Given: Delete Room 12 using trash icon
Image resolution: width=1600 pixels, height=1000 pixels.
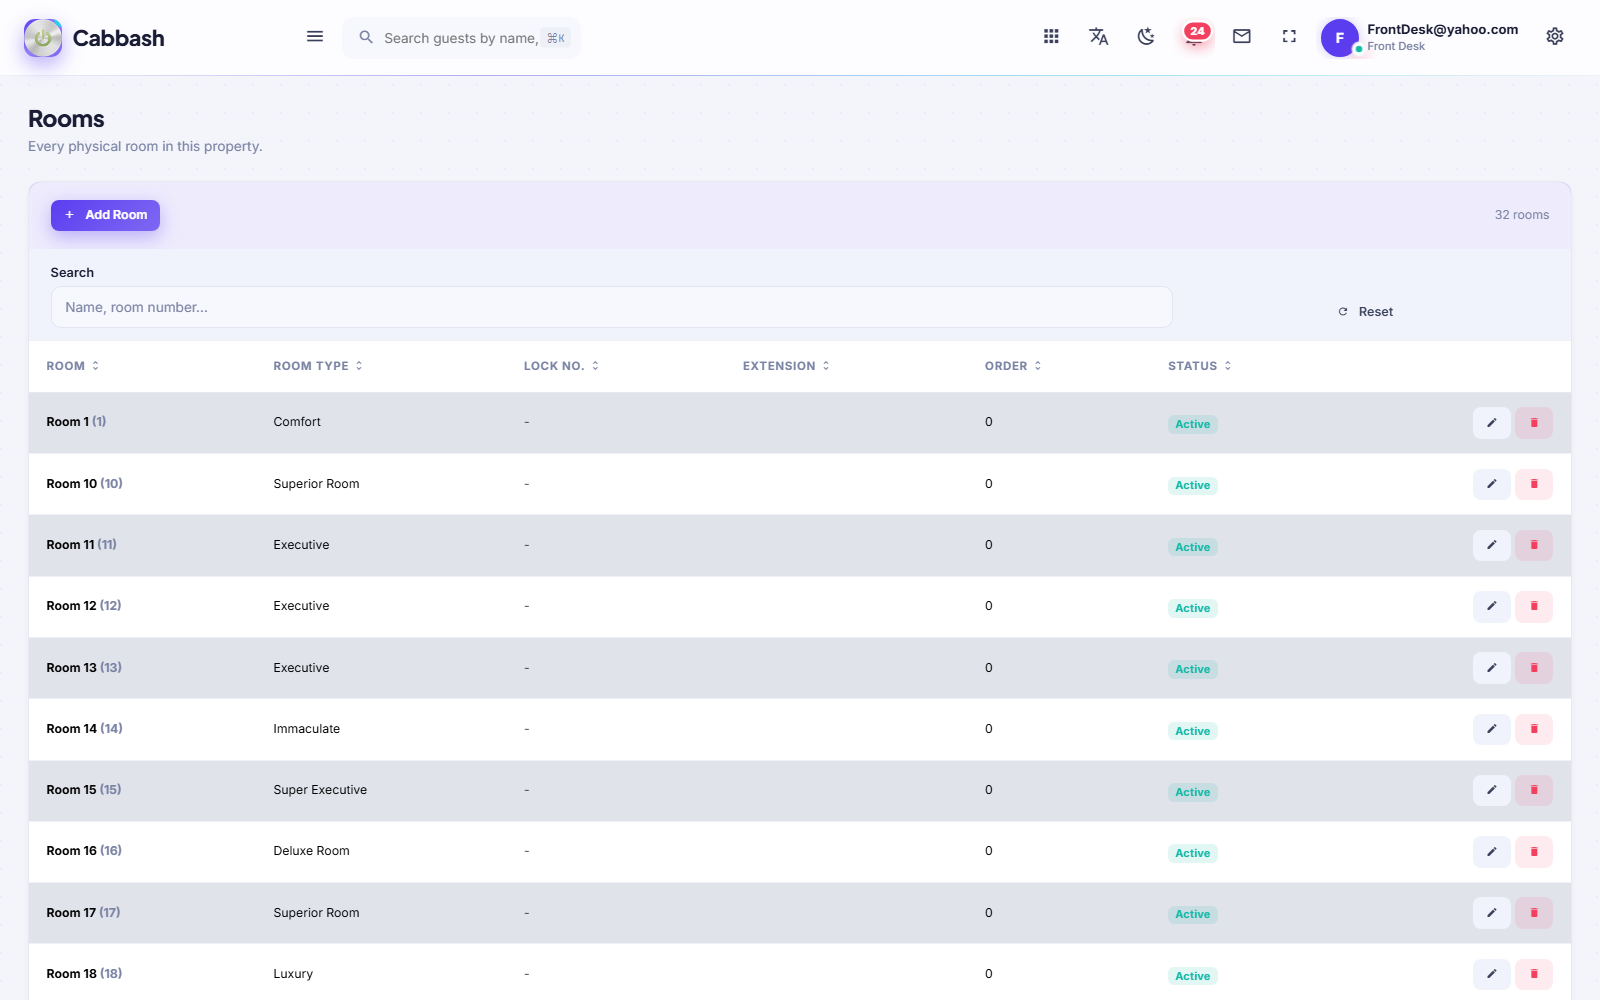Looking at the screenshot, I should pos(1534,607).
